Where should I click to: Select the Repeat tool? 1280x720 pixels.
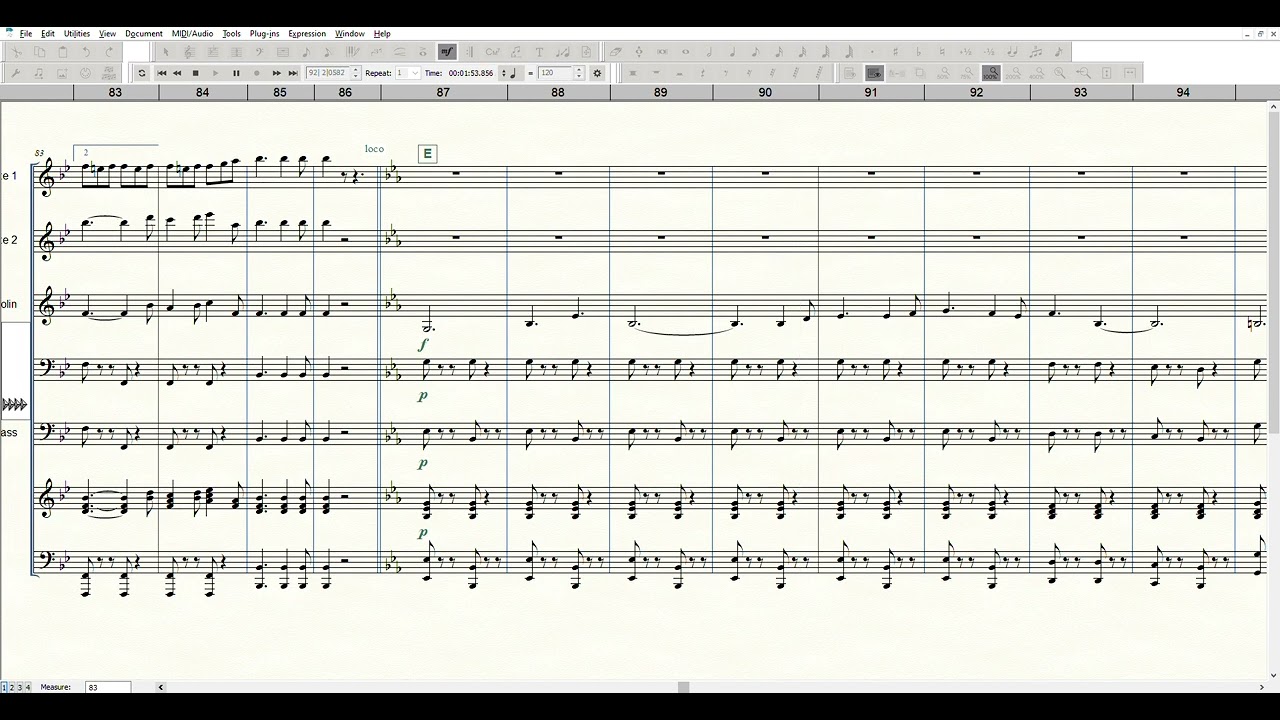click(x=469, y=52)
